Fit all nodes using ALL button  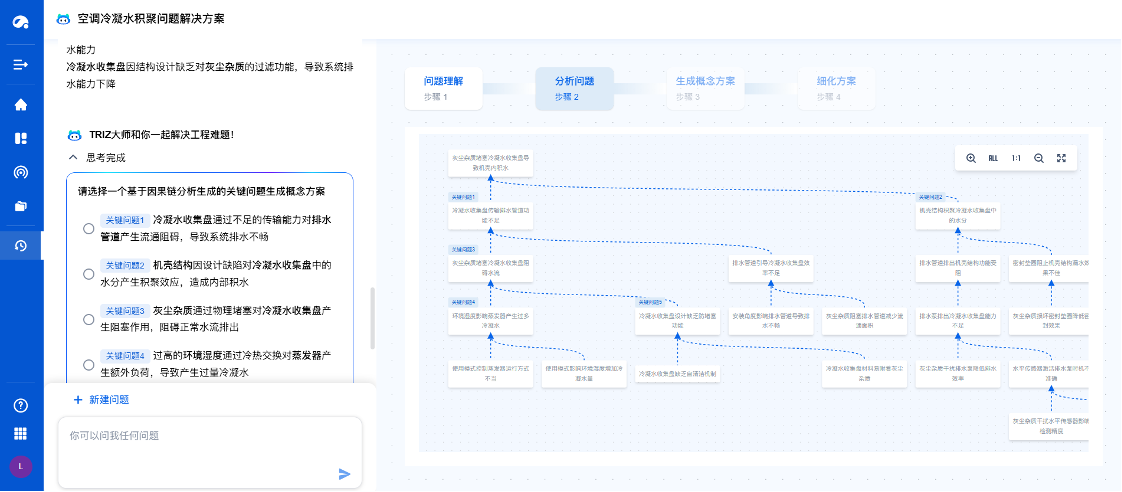click(993, 158)
